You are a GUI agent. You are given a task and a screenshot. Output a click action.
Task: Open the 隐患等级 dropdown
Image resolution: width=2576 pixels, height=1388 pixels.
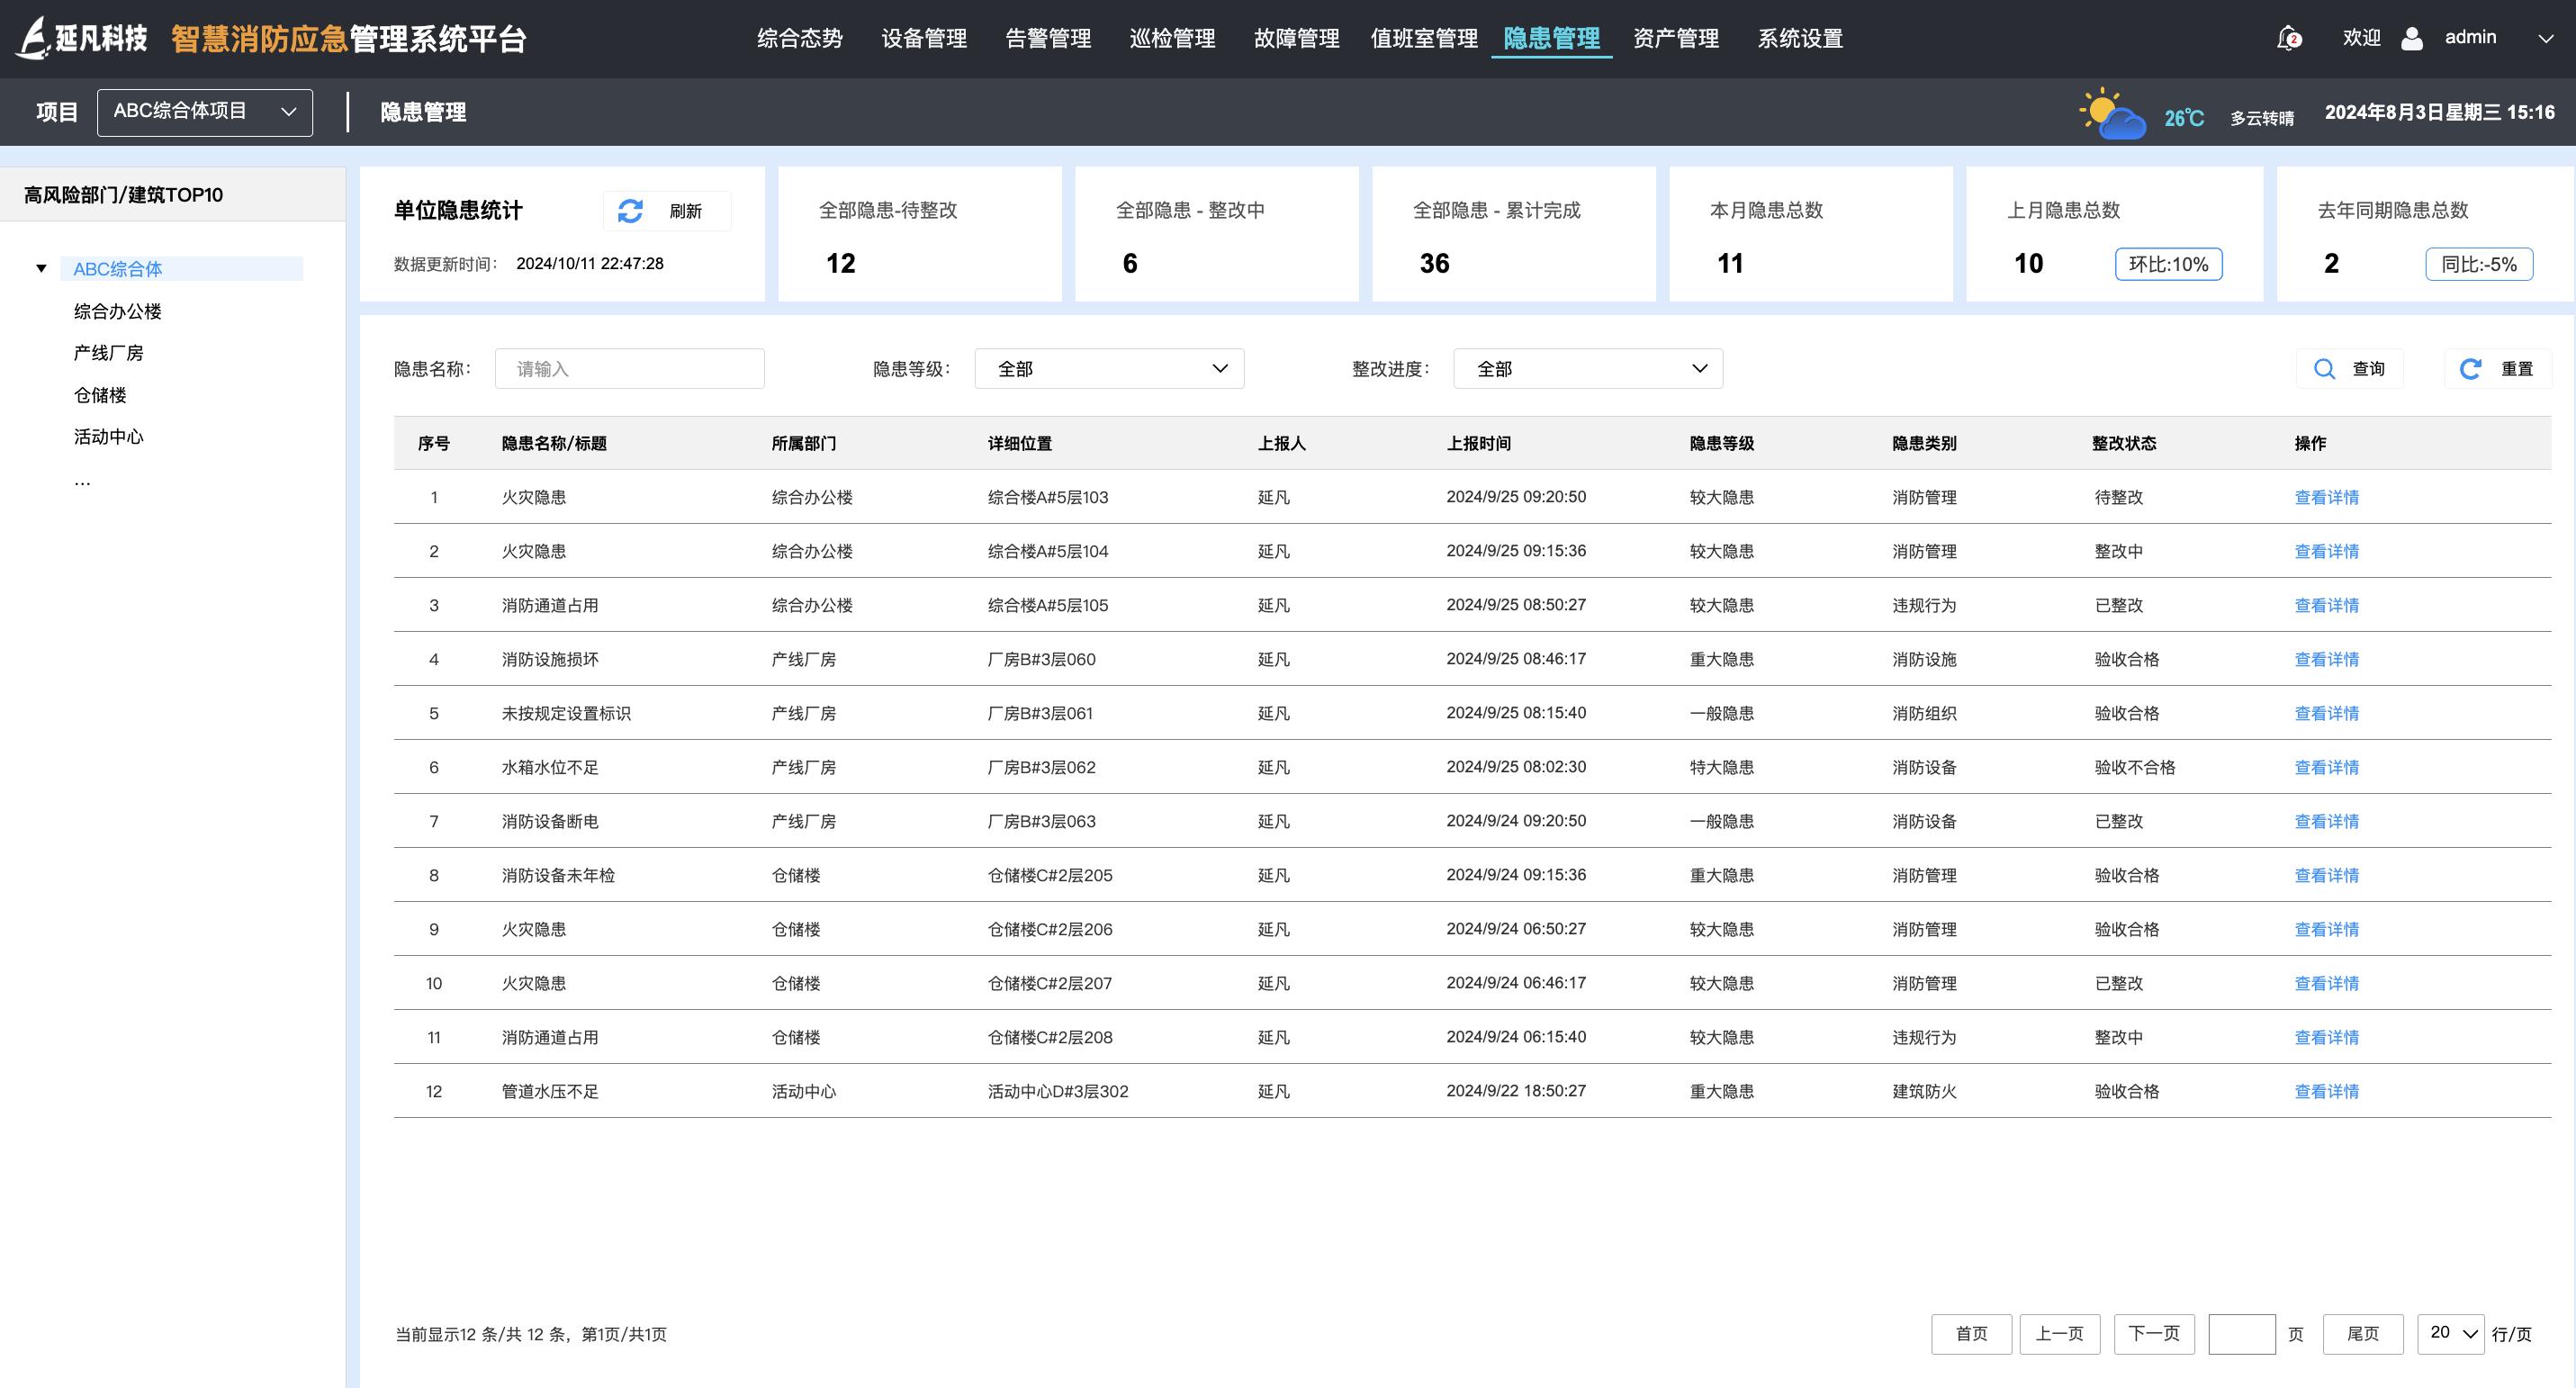[1108, 368]
